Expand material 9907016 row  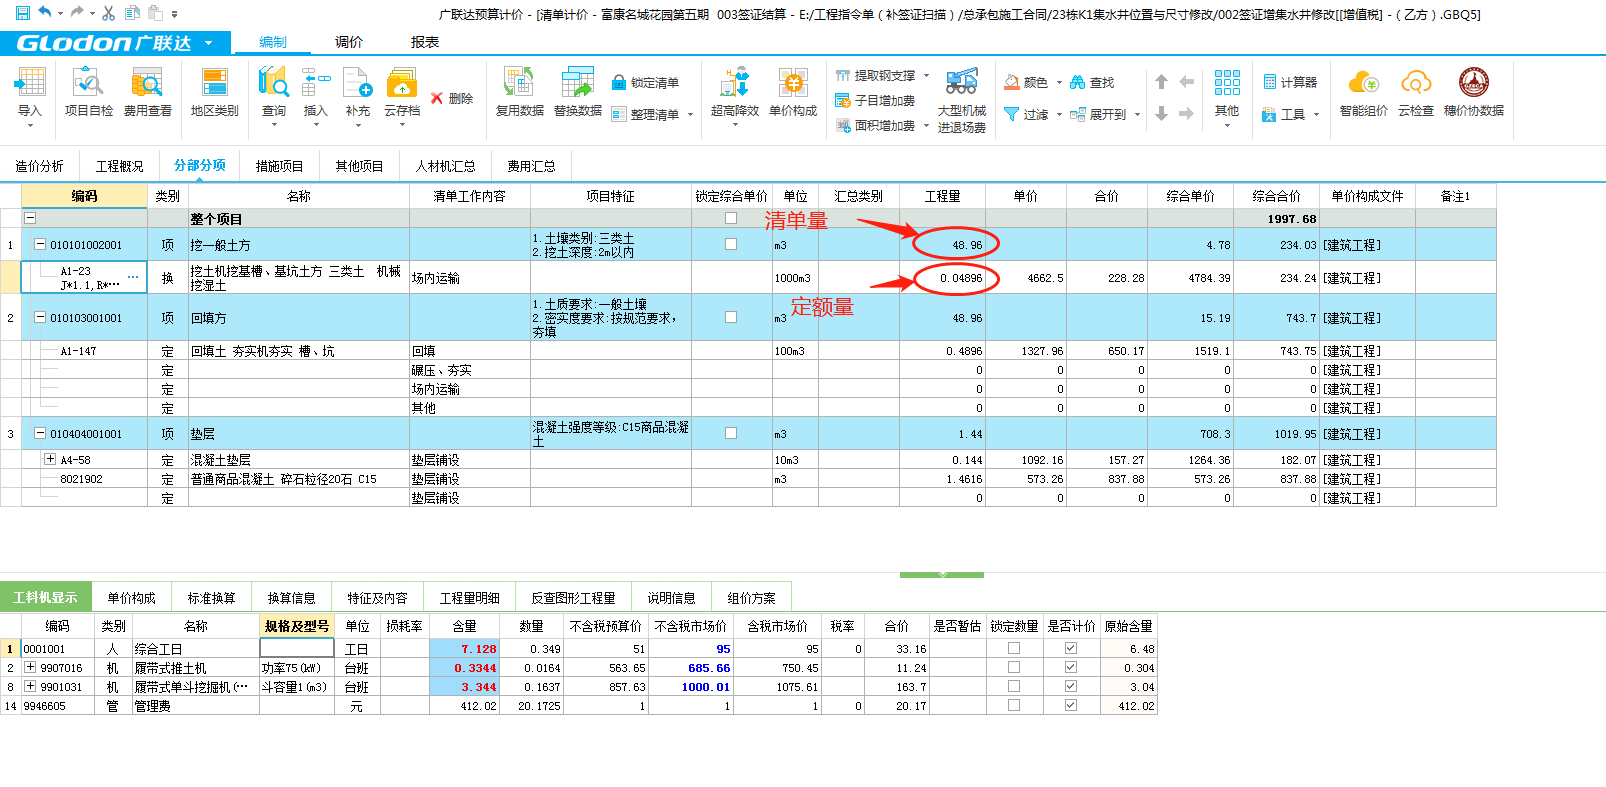pyautogui.click(x=30, y=667)
